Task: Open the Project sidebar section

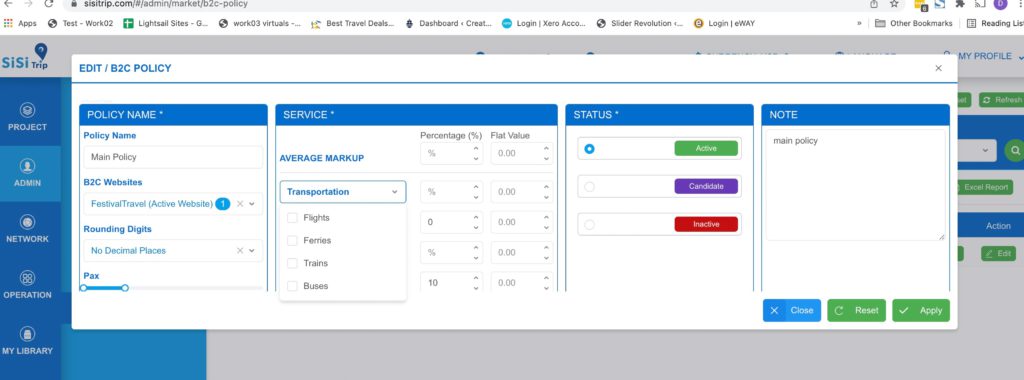Action: (27, 118)
